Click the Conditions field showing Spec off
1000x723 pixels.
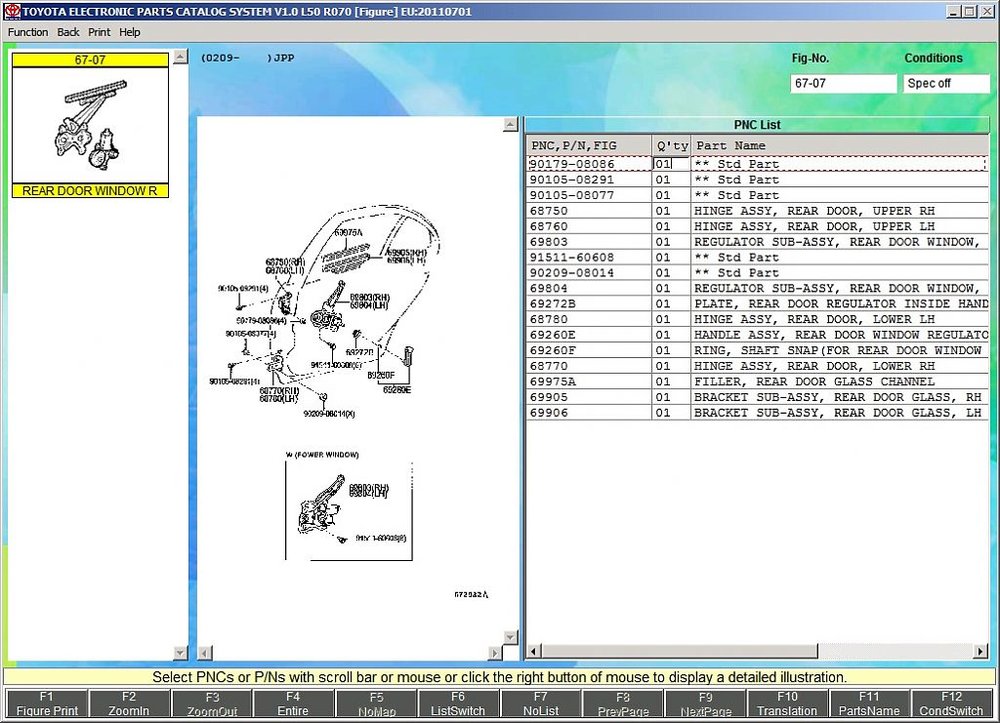(x=946, y=84)
